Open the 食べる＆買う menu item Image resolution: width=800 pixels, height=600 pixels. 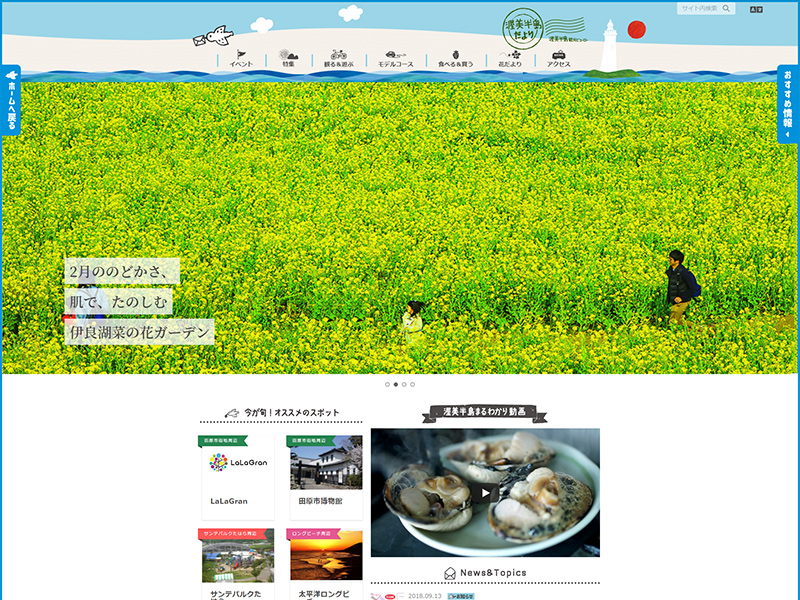[x=456, y=59]
